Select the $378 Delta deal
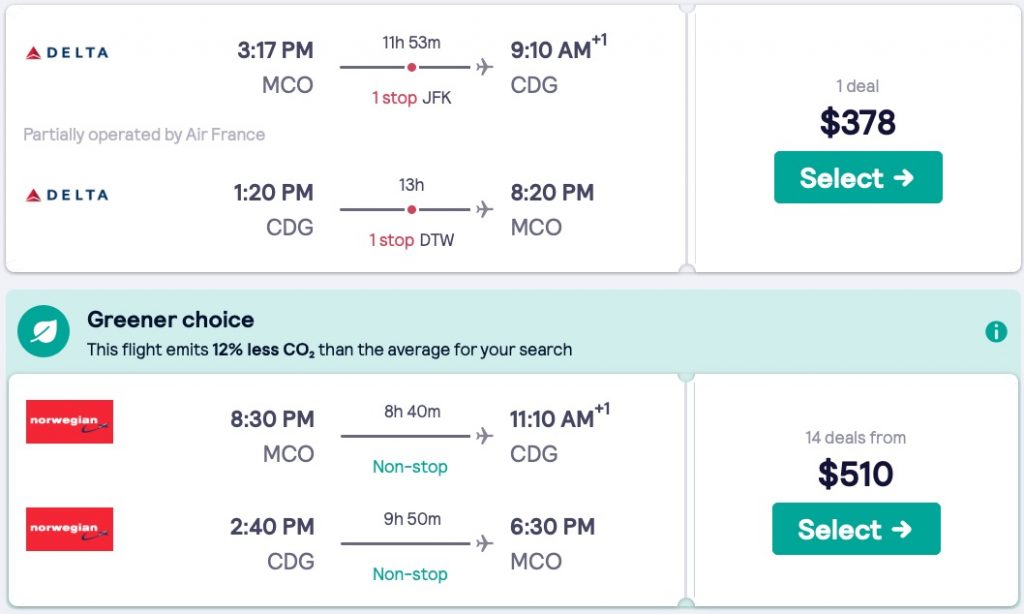 [857, 178]
